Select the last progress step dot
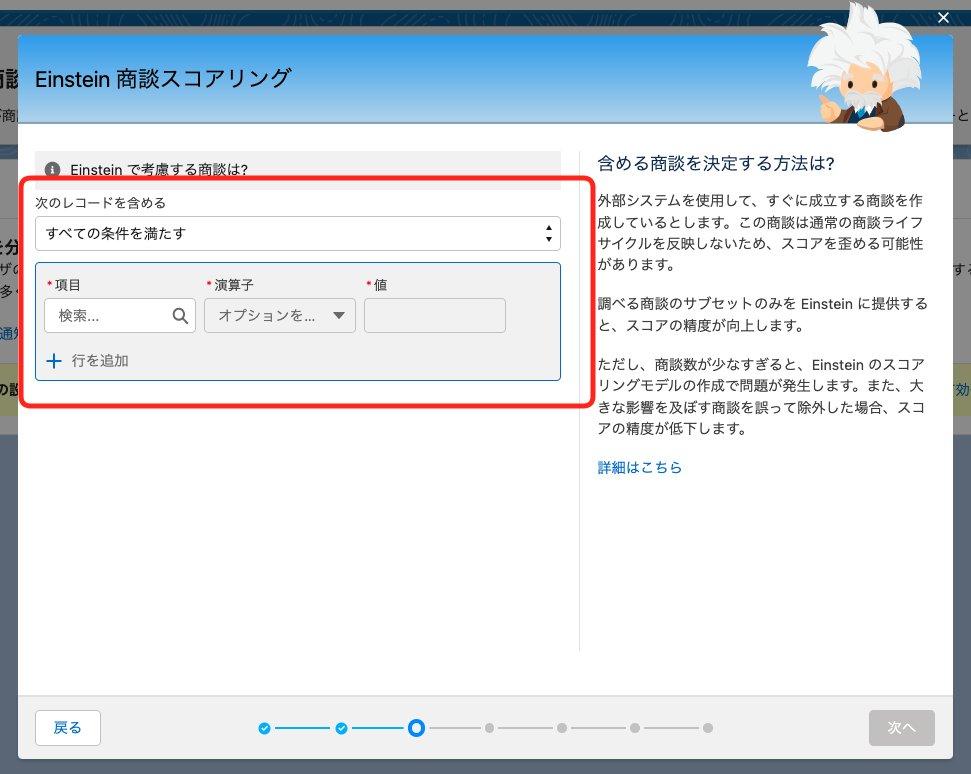This screenshot has width=971, height=774. (x=708, y=728)
